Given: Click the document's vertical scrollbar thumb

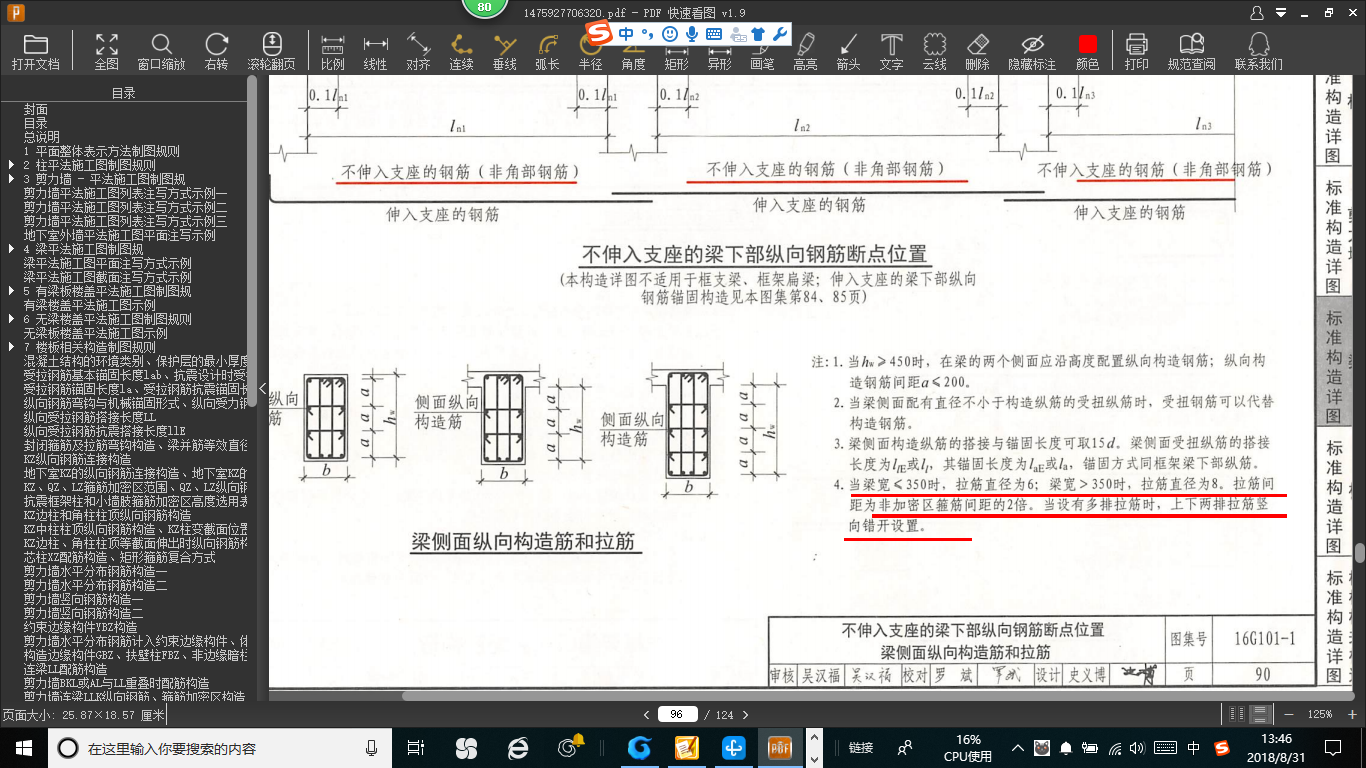Looking at the screenshot, I should click(1360, 553).
